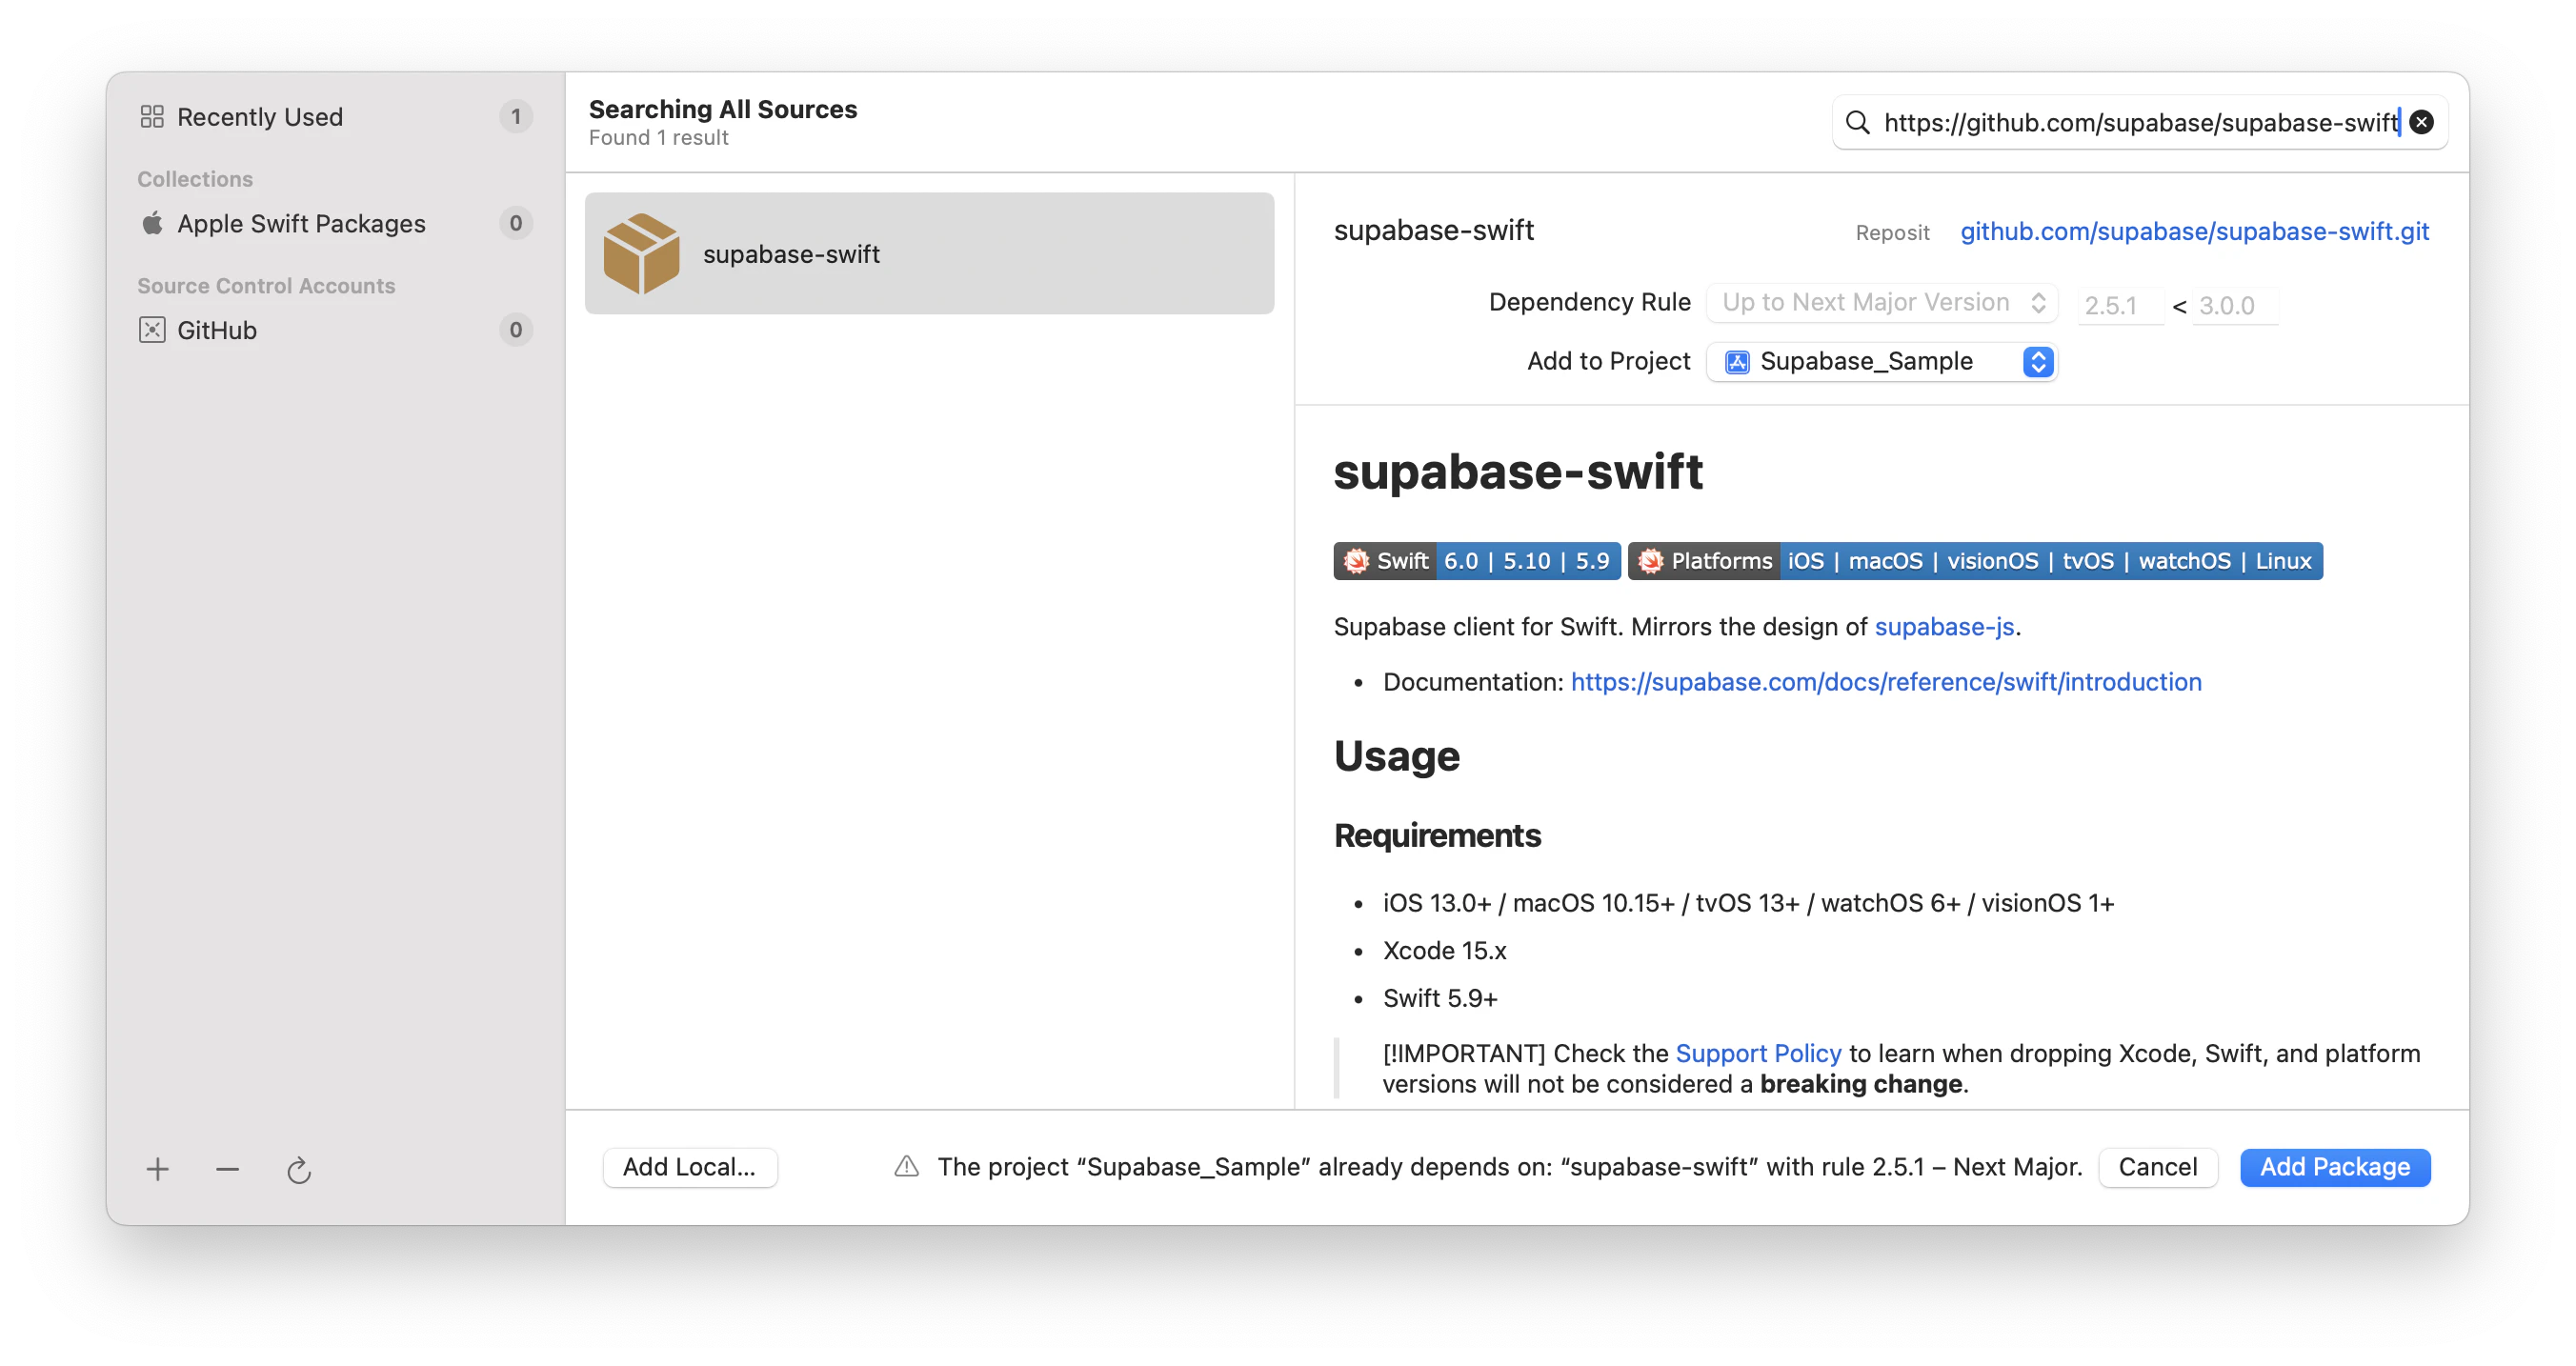This screenshot has height=1366, width=2576.
Task: Open the Add to Project Supabase_Sample popup
Action: (1882, 362)
